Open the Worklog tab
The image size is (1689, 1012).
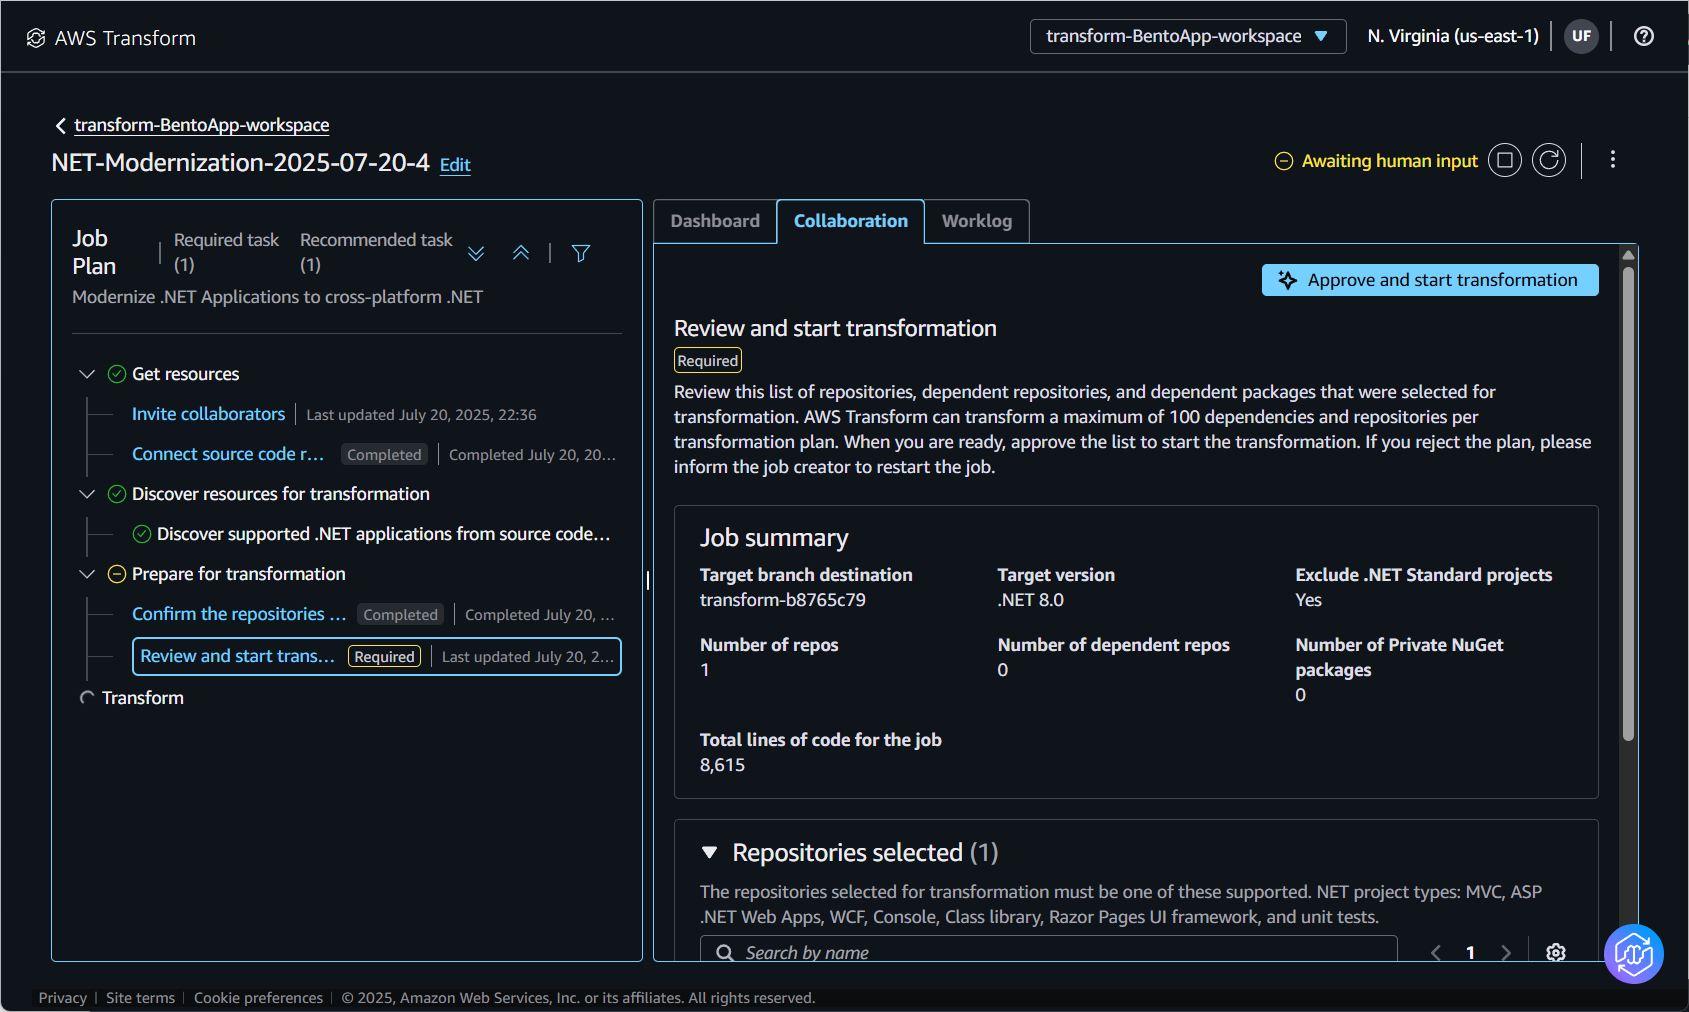tap(977, 221)
